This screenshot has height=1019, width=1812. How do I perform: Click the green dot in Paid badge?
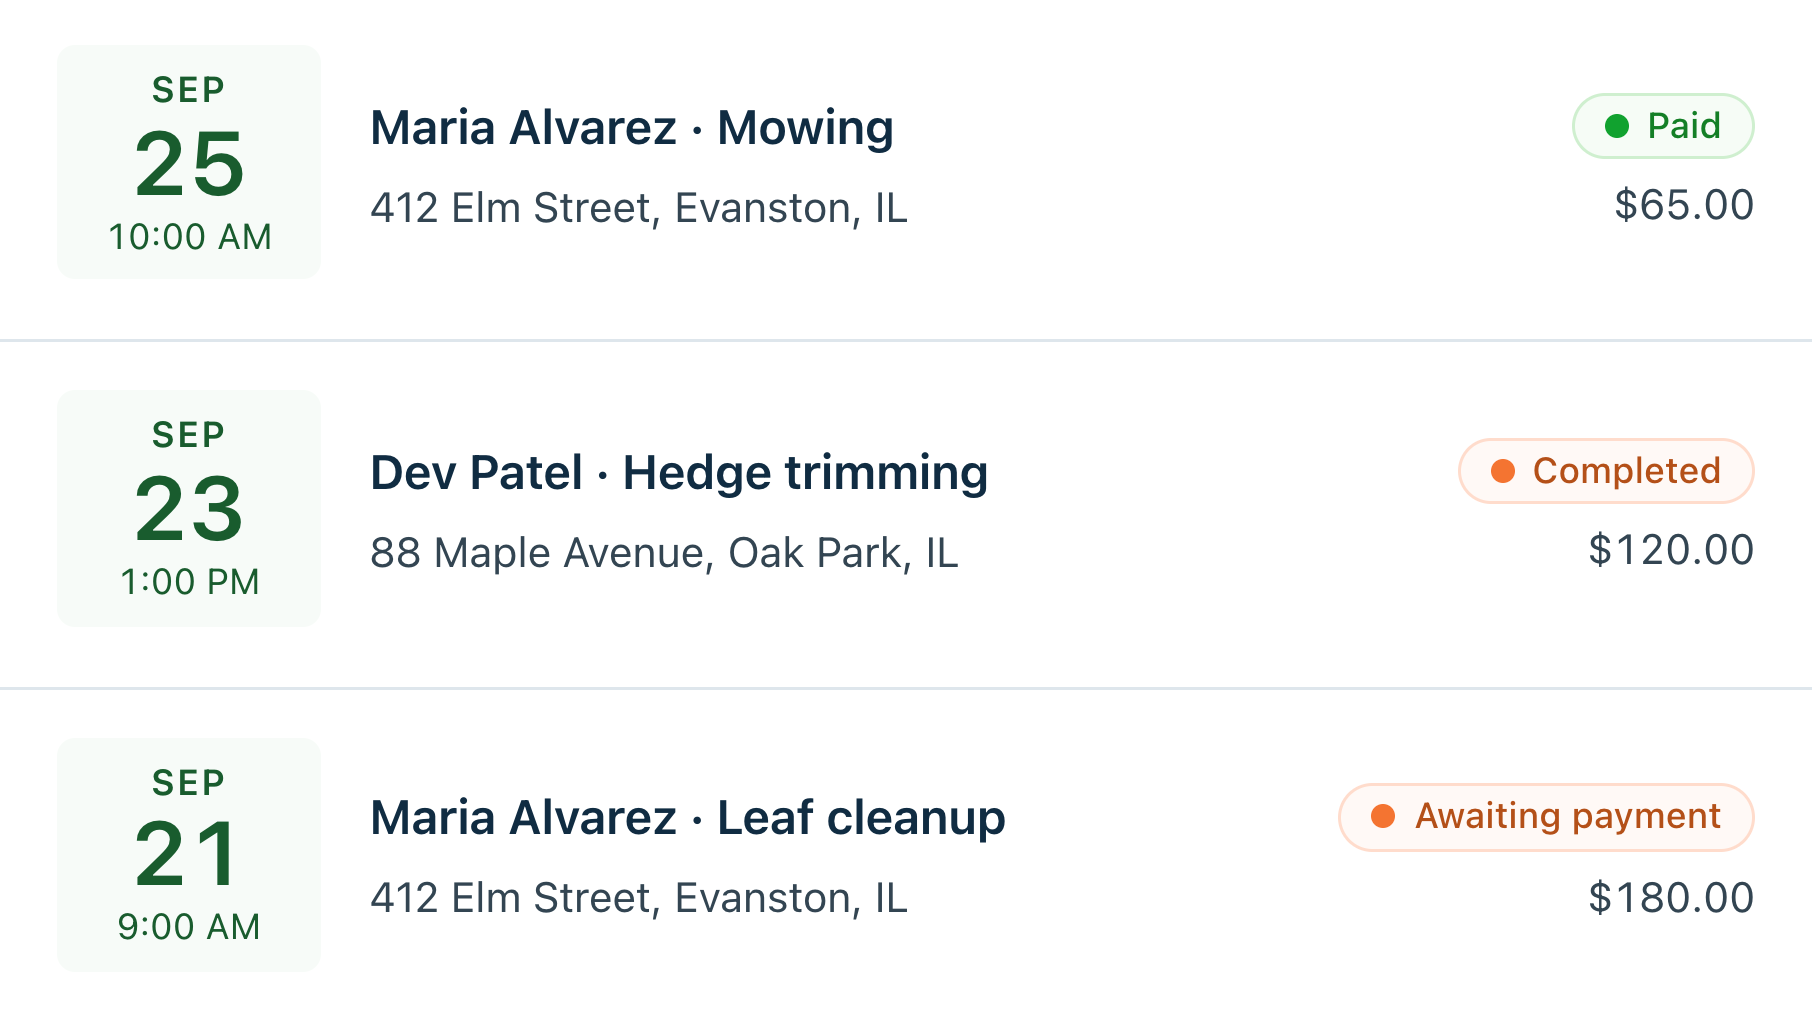(1617, 126)
